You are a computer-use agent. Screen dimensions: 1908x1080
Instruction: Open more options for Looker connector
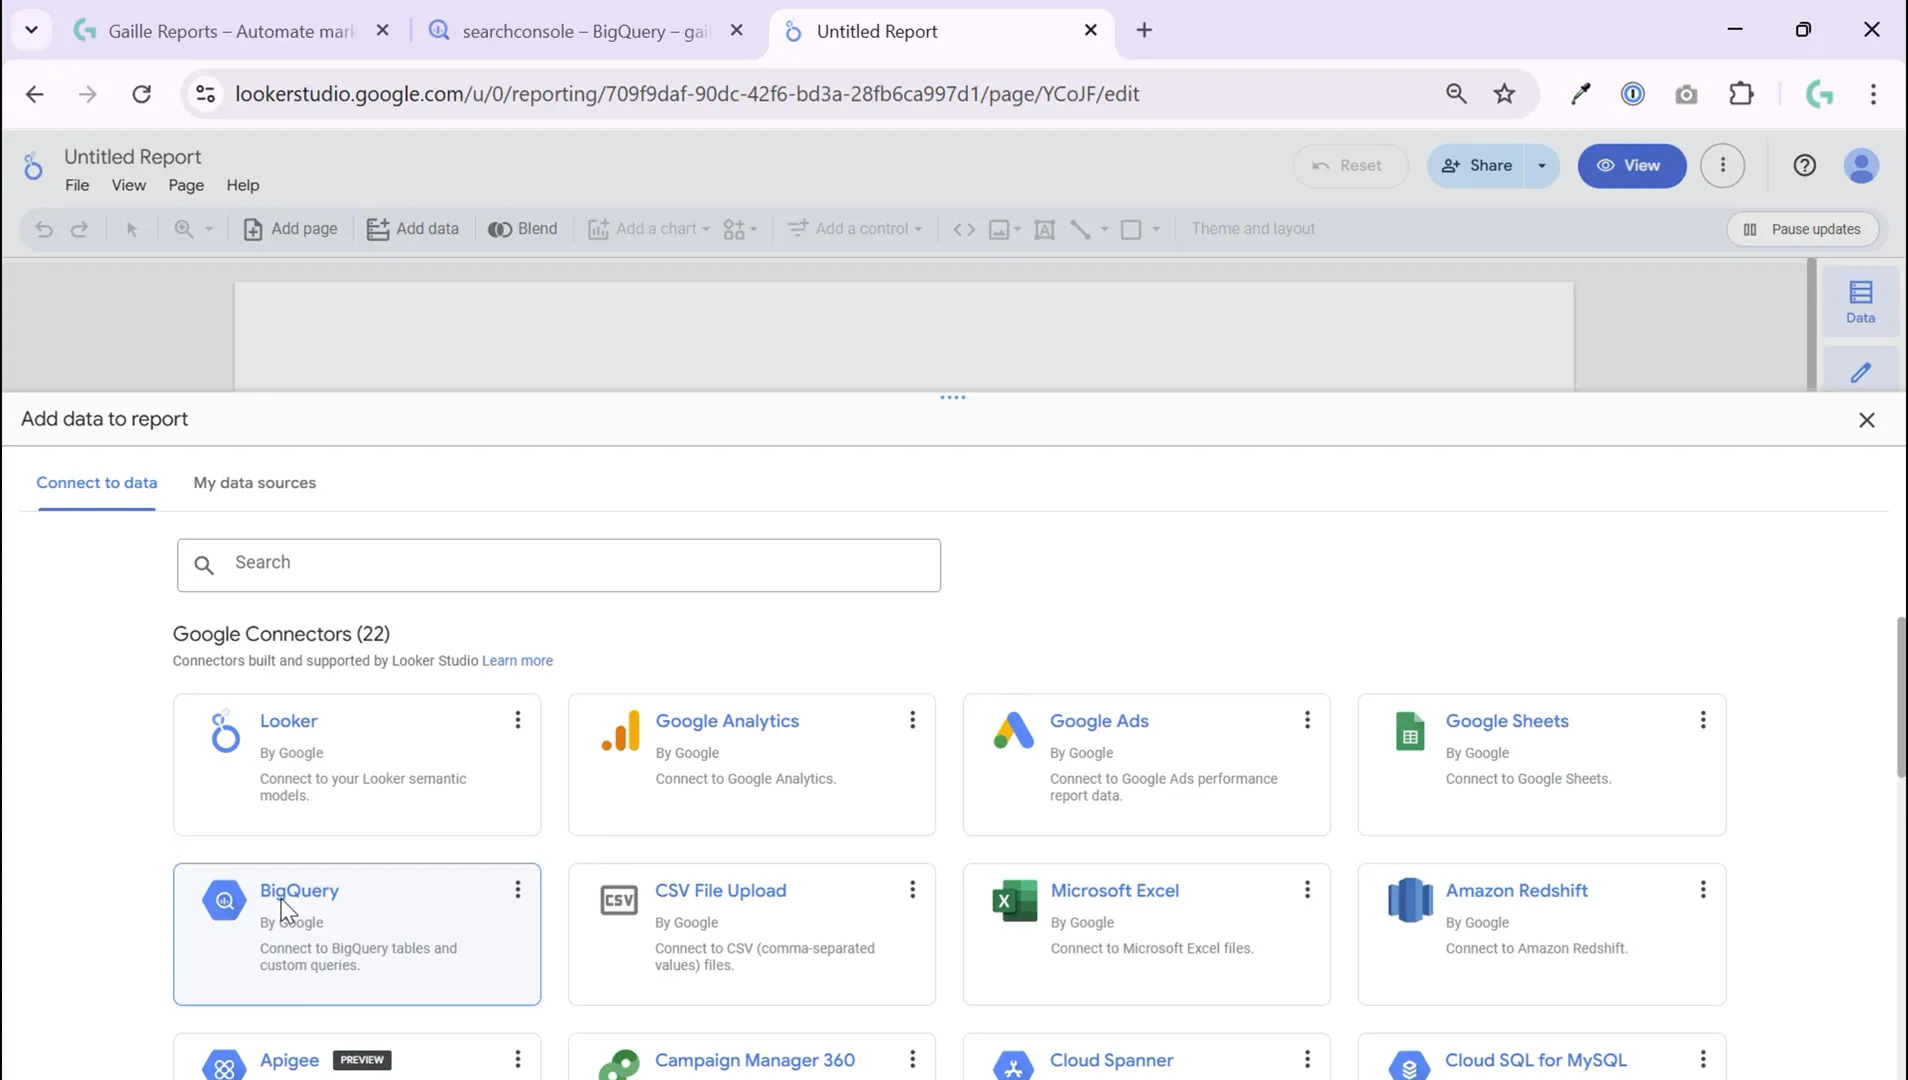point(517,720)
